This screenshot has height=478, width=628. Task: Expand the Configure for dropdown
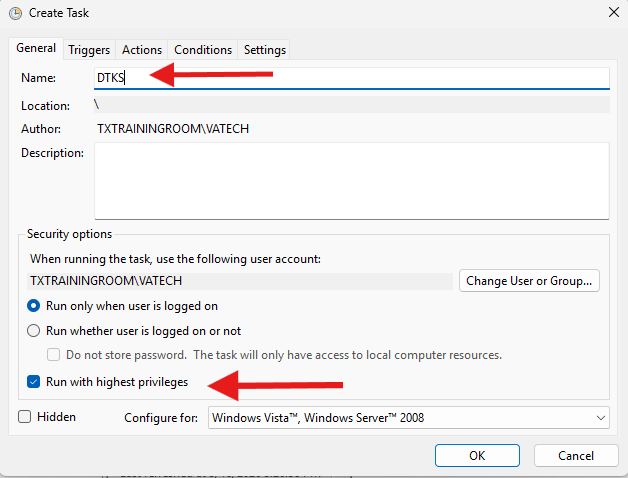(408, 417)
